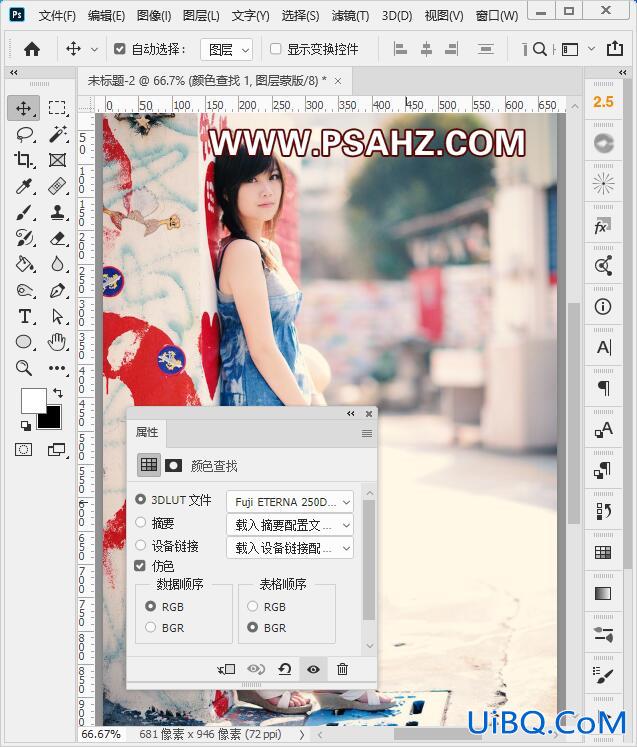Select the Dodge tool
This screenshot has height=747, width=637.
tap(23, 290)
